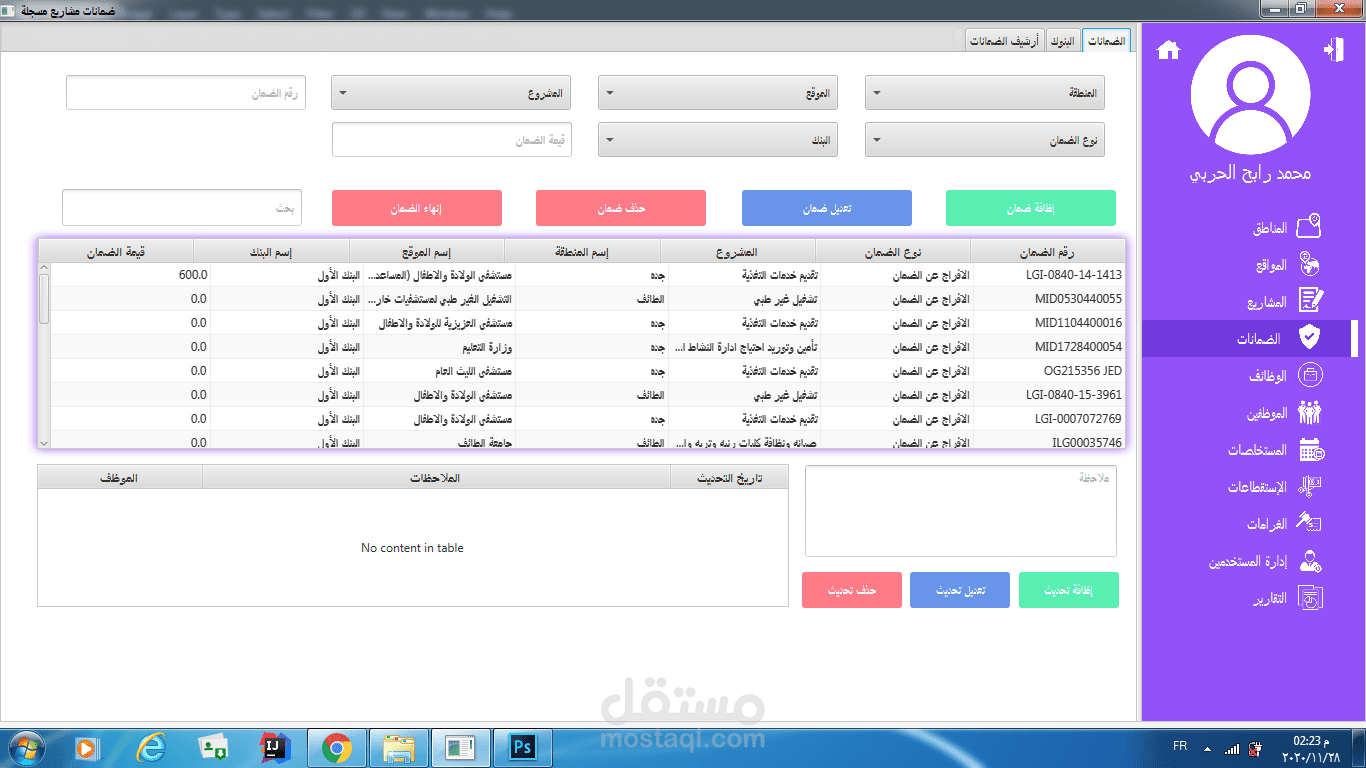Open media player icon in taskbar
This screenshot has width=1366, height=768.
point(87,747)
